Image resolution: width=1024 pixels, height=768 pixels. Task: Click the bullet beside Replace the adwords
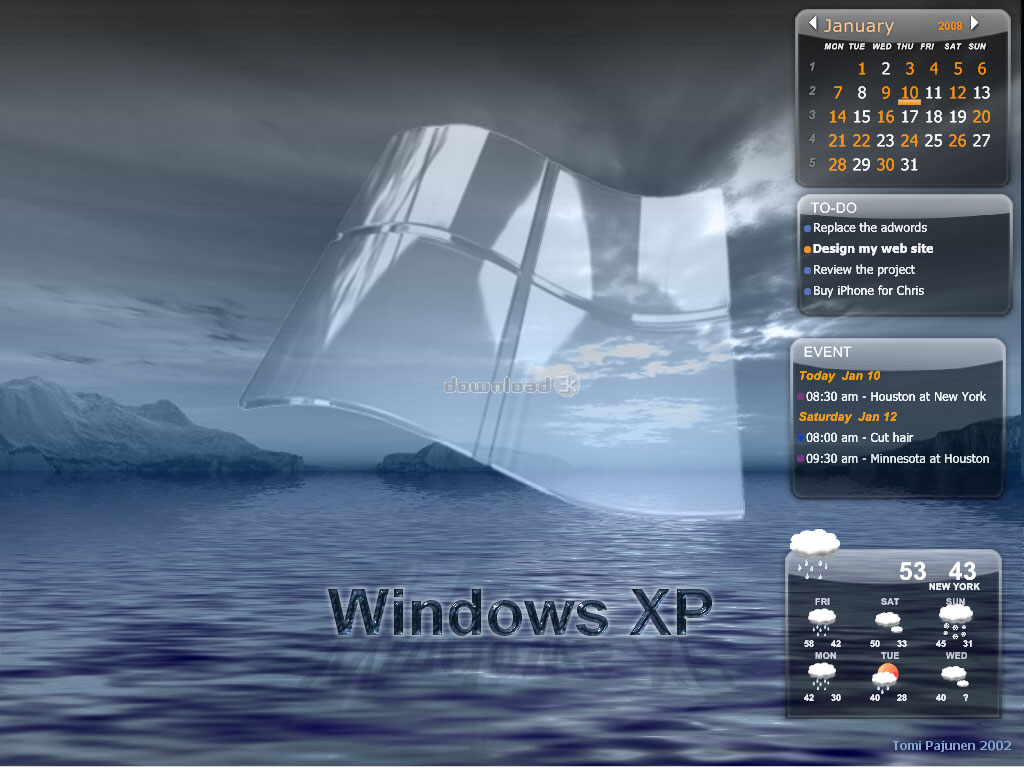pyautogui.click(x=808, y=229)
